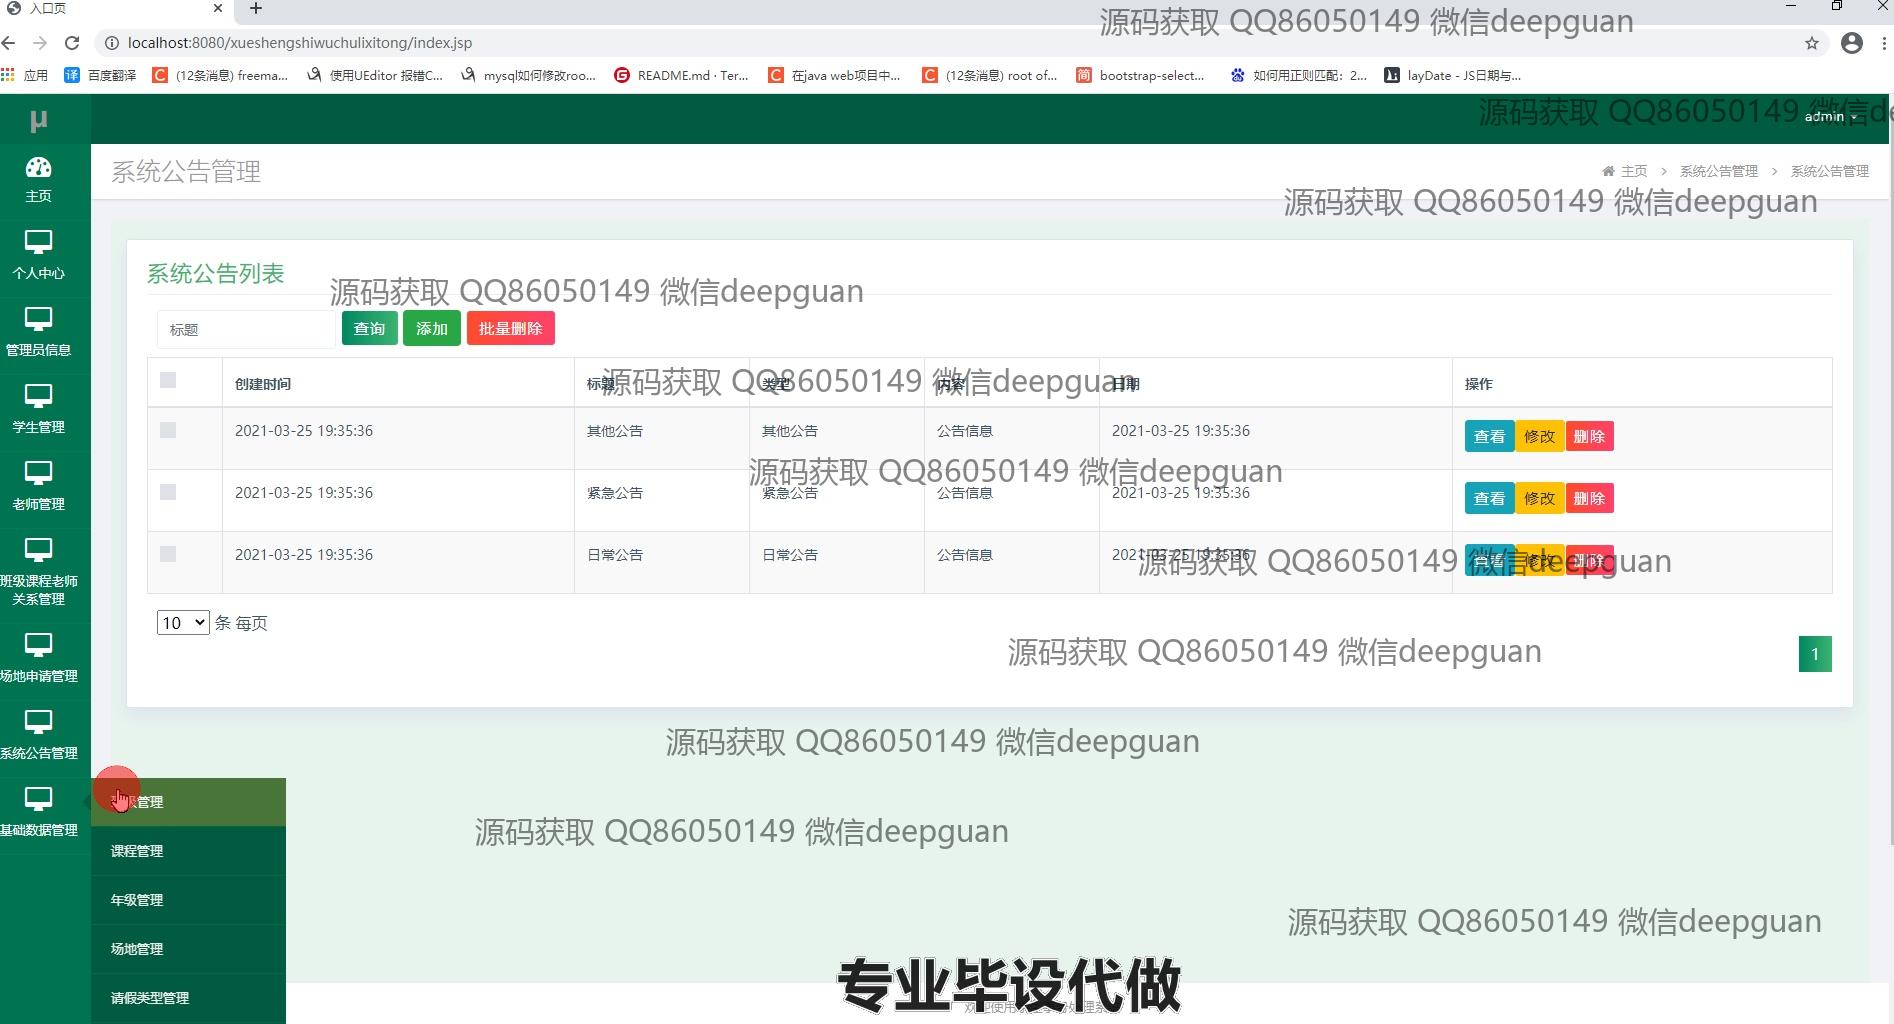Select 课程管理 from the submenu

coord(137,851)
